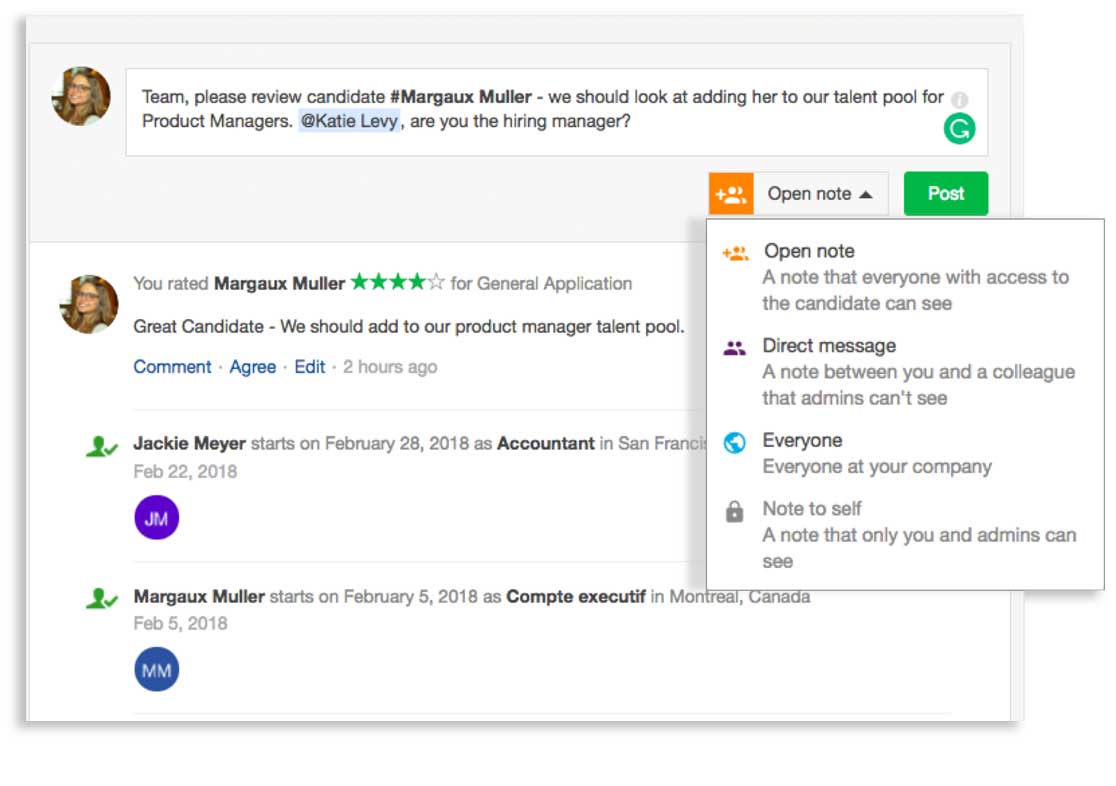Click the Great Candidate review text
The height and width of the screenshot is (786, 1116).
(409, 327)
